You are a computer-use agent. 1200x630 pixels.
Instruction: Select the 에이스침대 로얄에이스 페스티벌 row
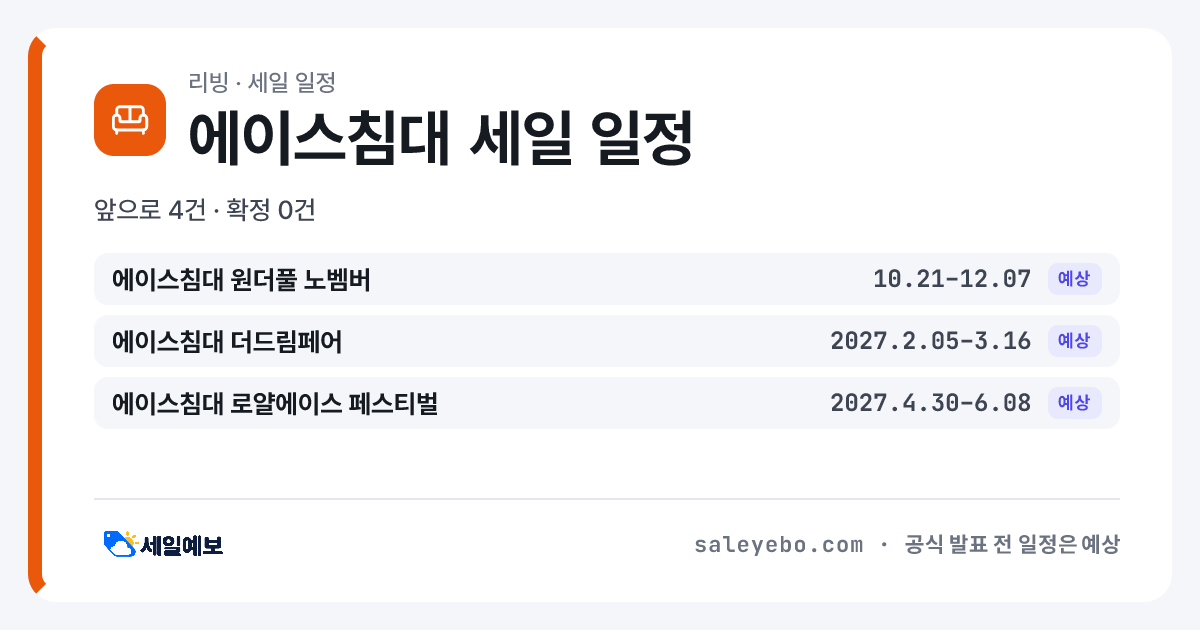[607, 403]
